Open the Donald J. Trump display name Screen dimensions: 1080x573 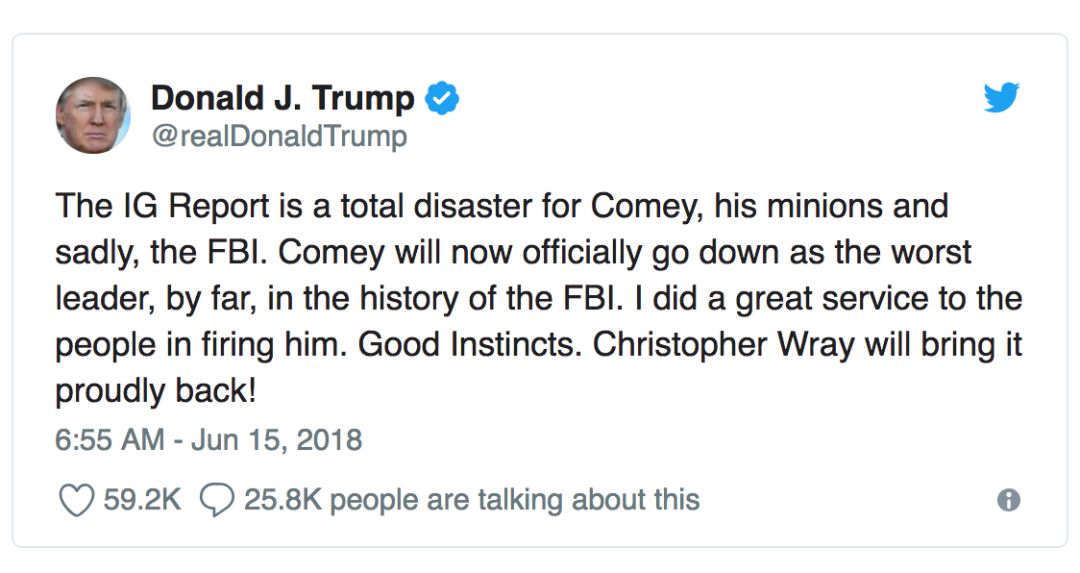click(282, 98)
